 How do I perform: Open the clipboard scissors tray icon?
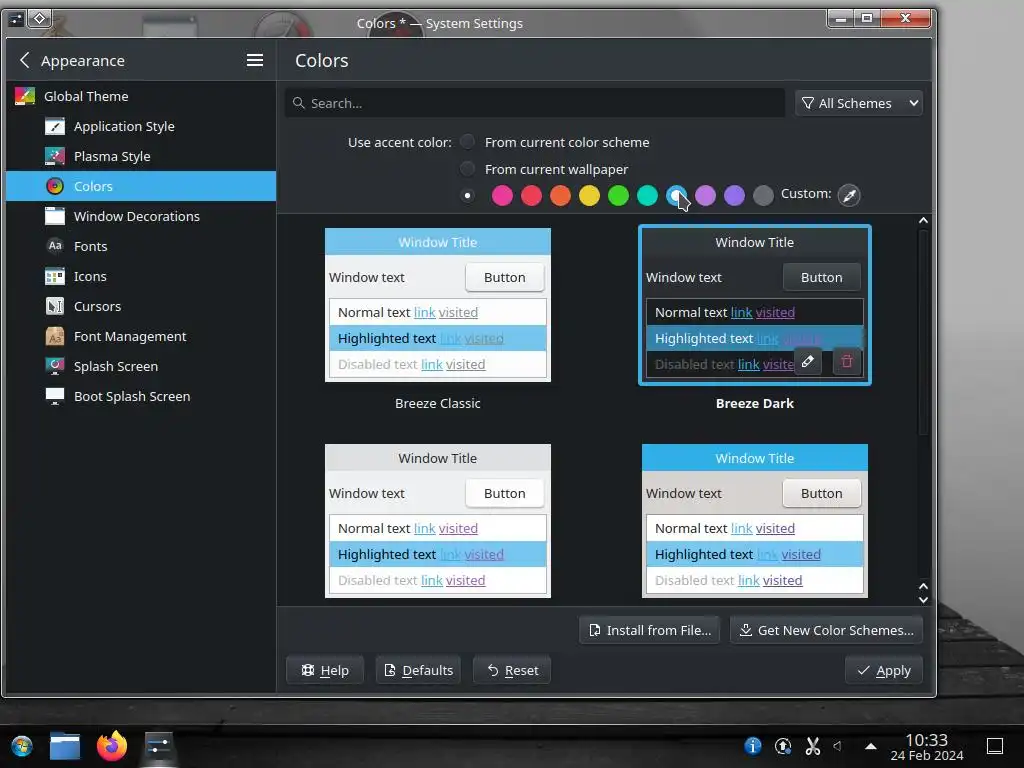click(812, 746)
